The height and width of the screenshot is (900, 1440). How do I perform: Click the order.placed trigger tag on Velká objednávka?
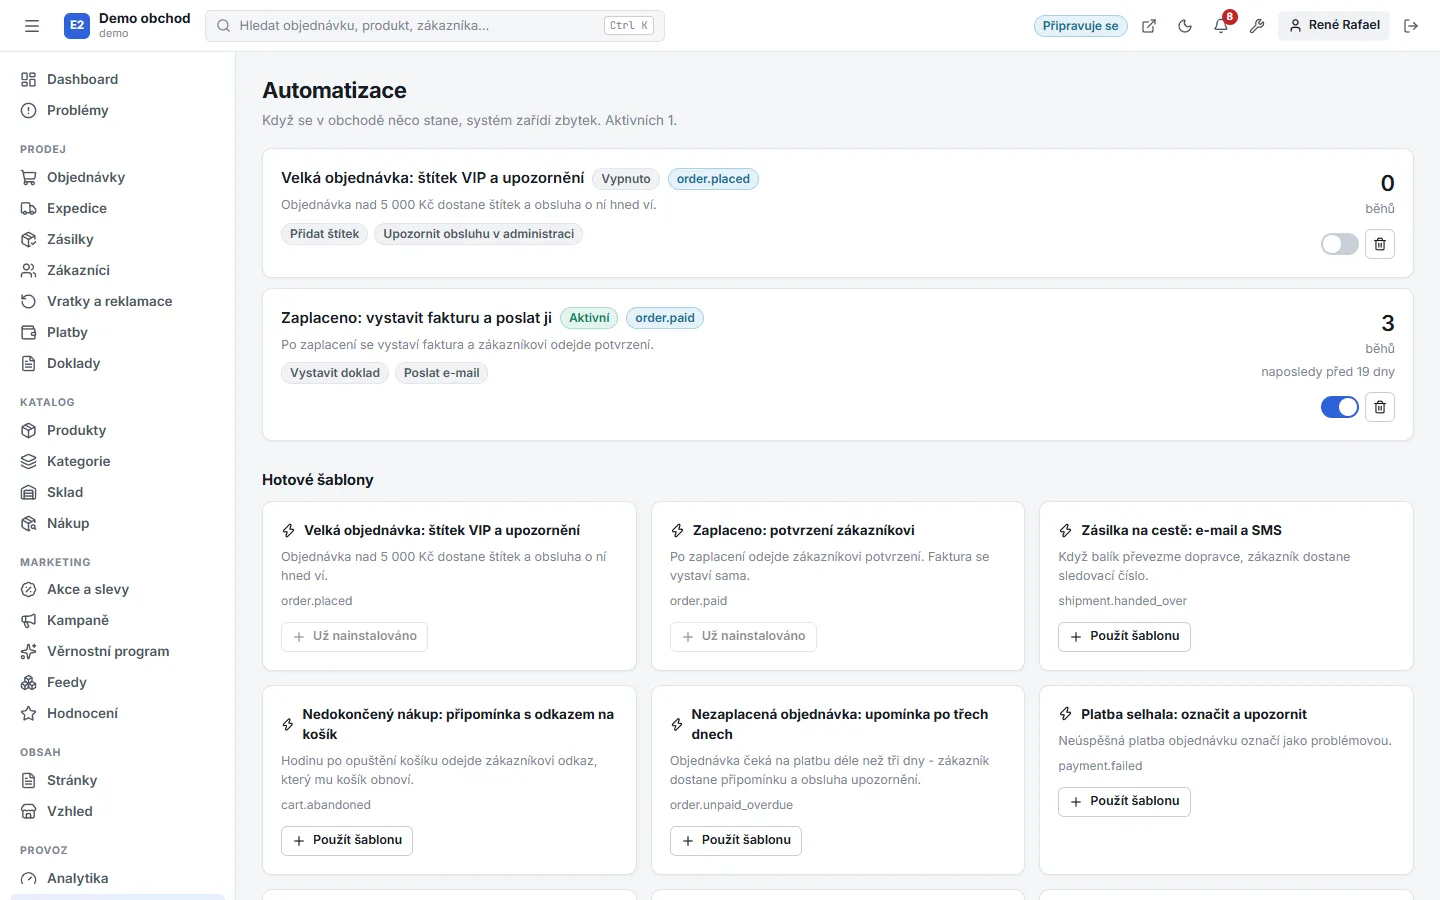click(x=713, y=179)
